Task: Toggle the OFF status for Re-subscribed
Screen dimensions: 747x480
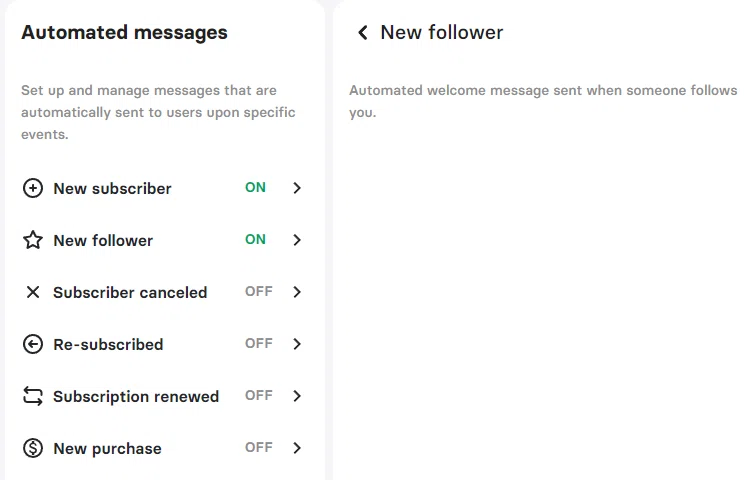Action: [x=259, y=343]
